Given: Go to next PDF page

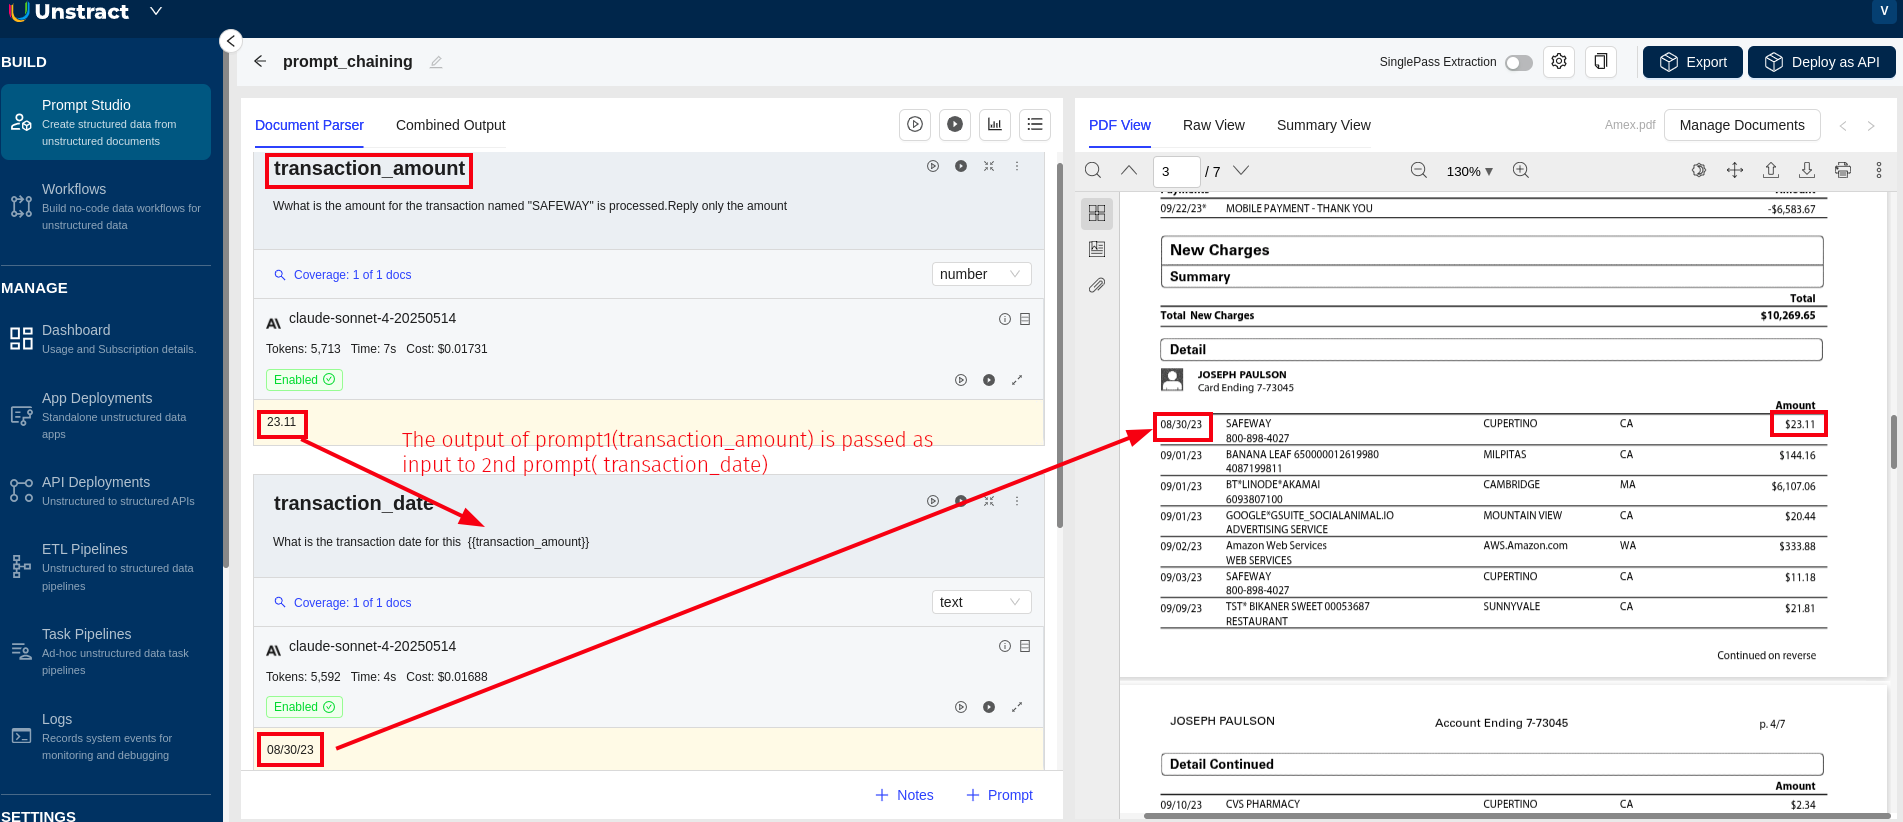Looking at the screenshot, I should [1241, 171].
